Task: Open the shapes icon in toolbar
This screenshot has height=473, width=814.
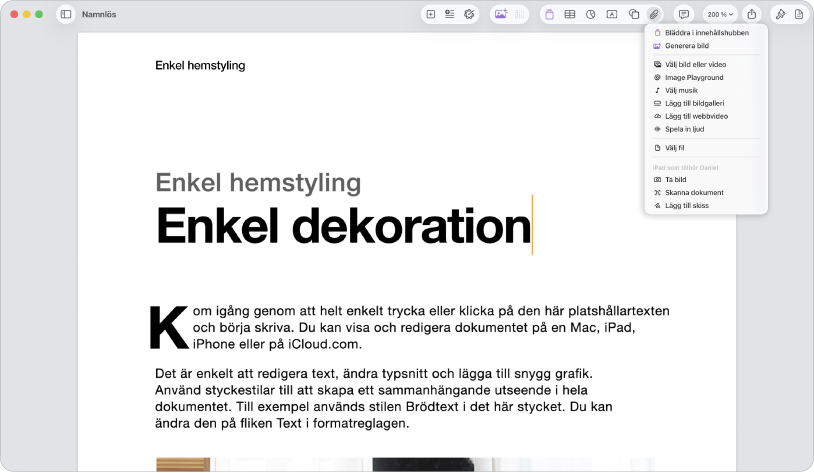Action: 633,15
